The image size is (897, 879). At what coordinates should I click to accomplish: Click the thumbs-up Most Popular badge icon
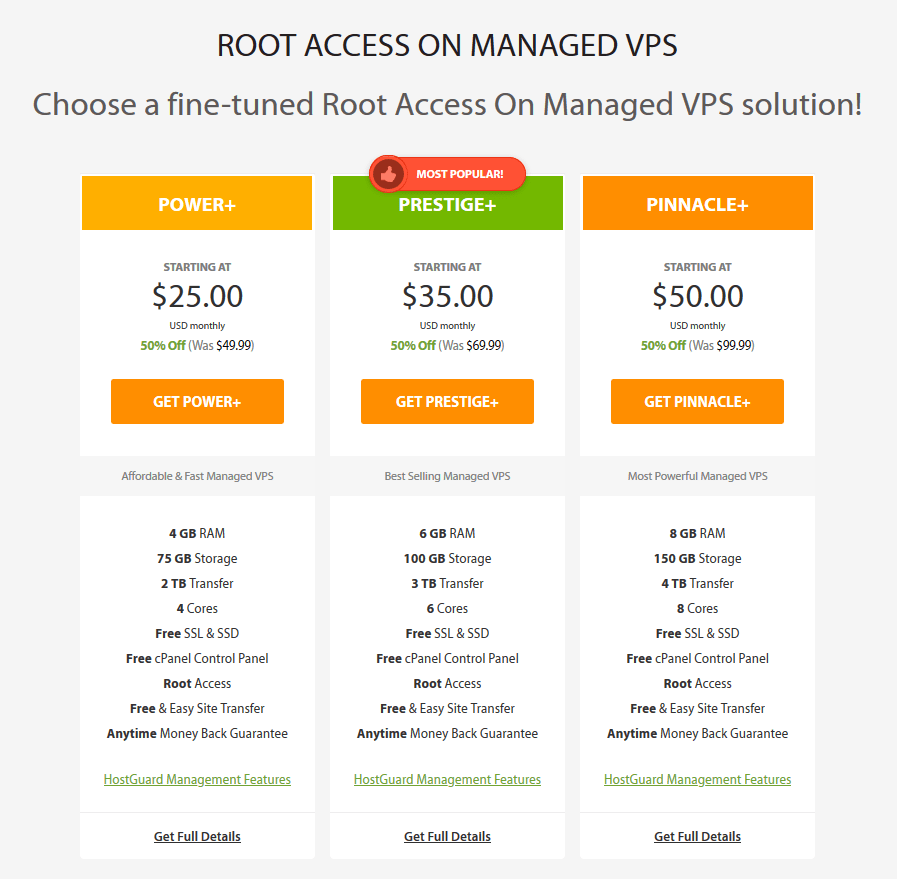(387, 174)
